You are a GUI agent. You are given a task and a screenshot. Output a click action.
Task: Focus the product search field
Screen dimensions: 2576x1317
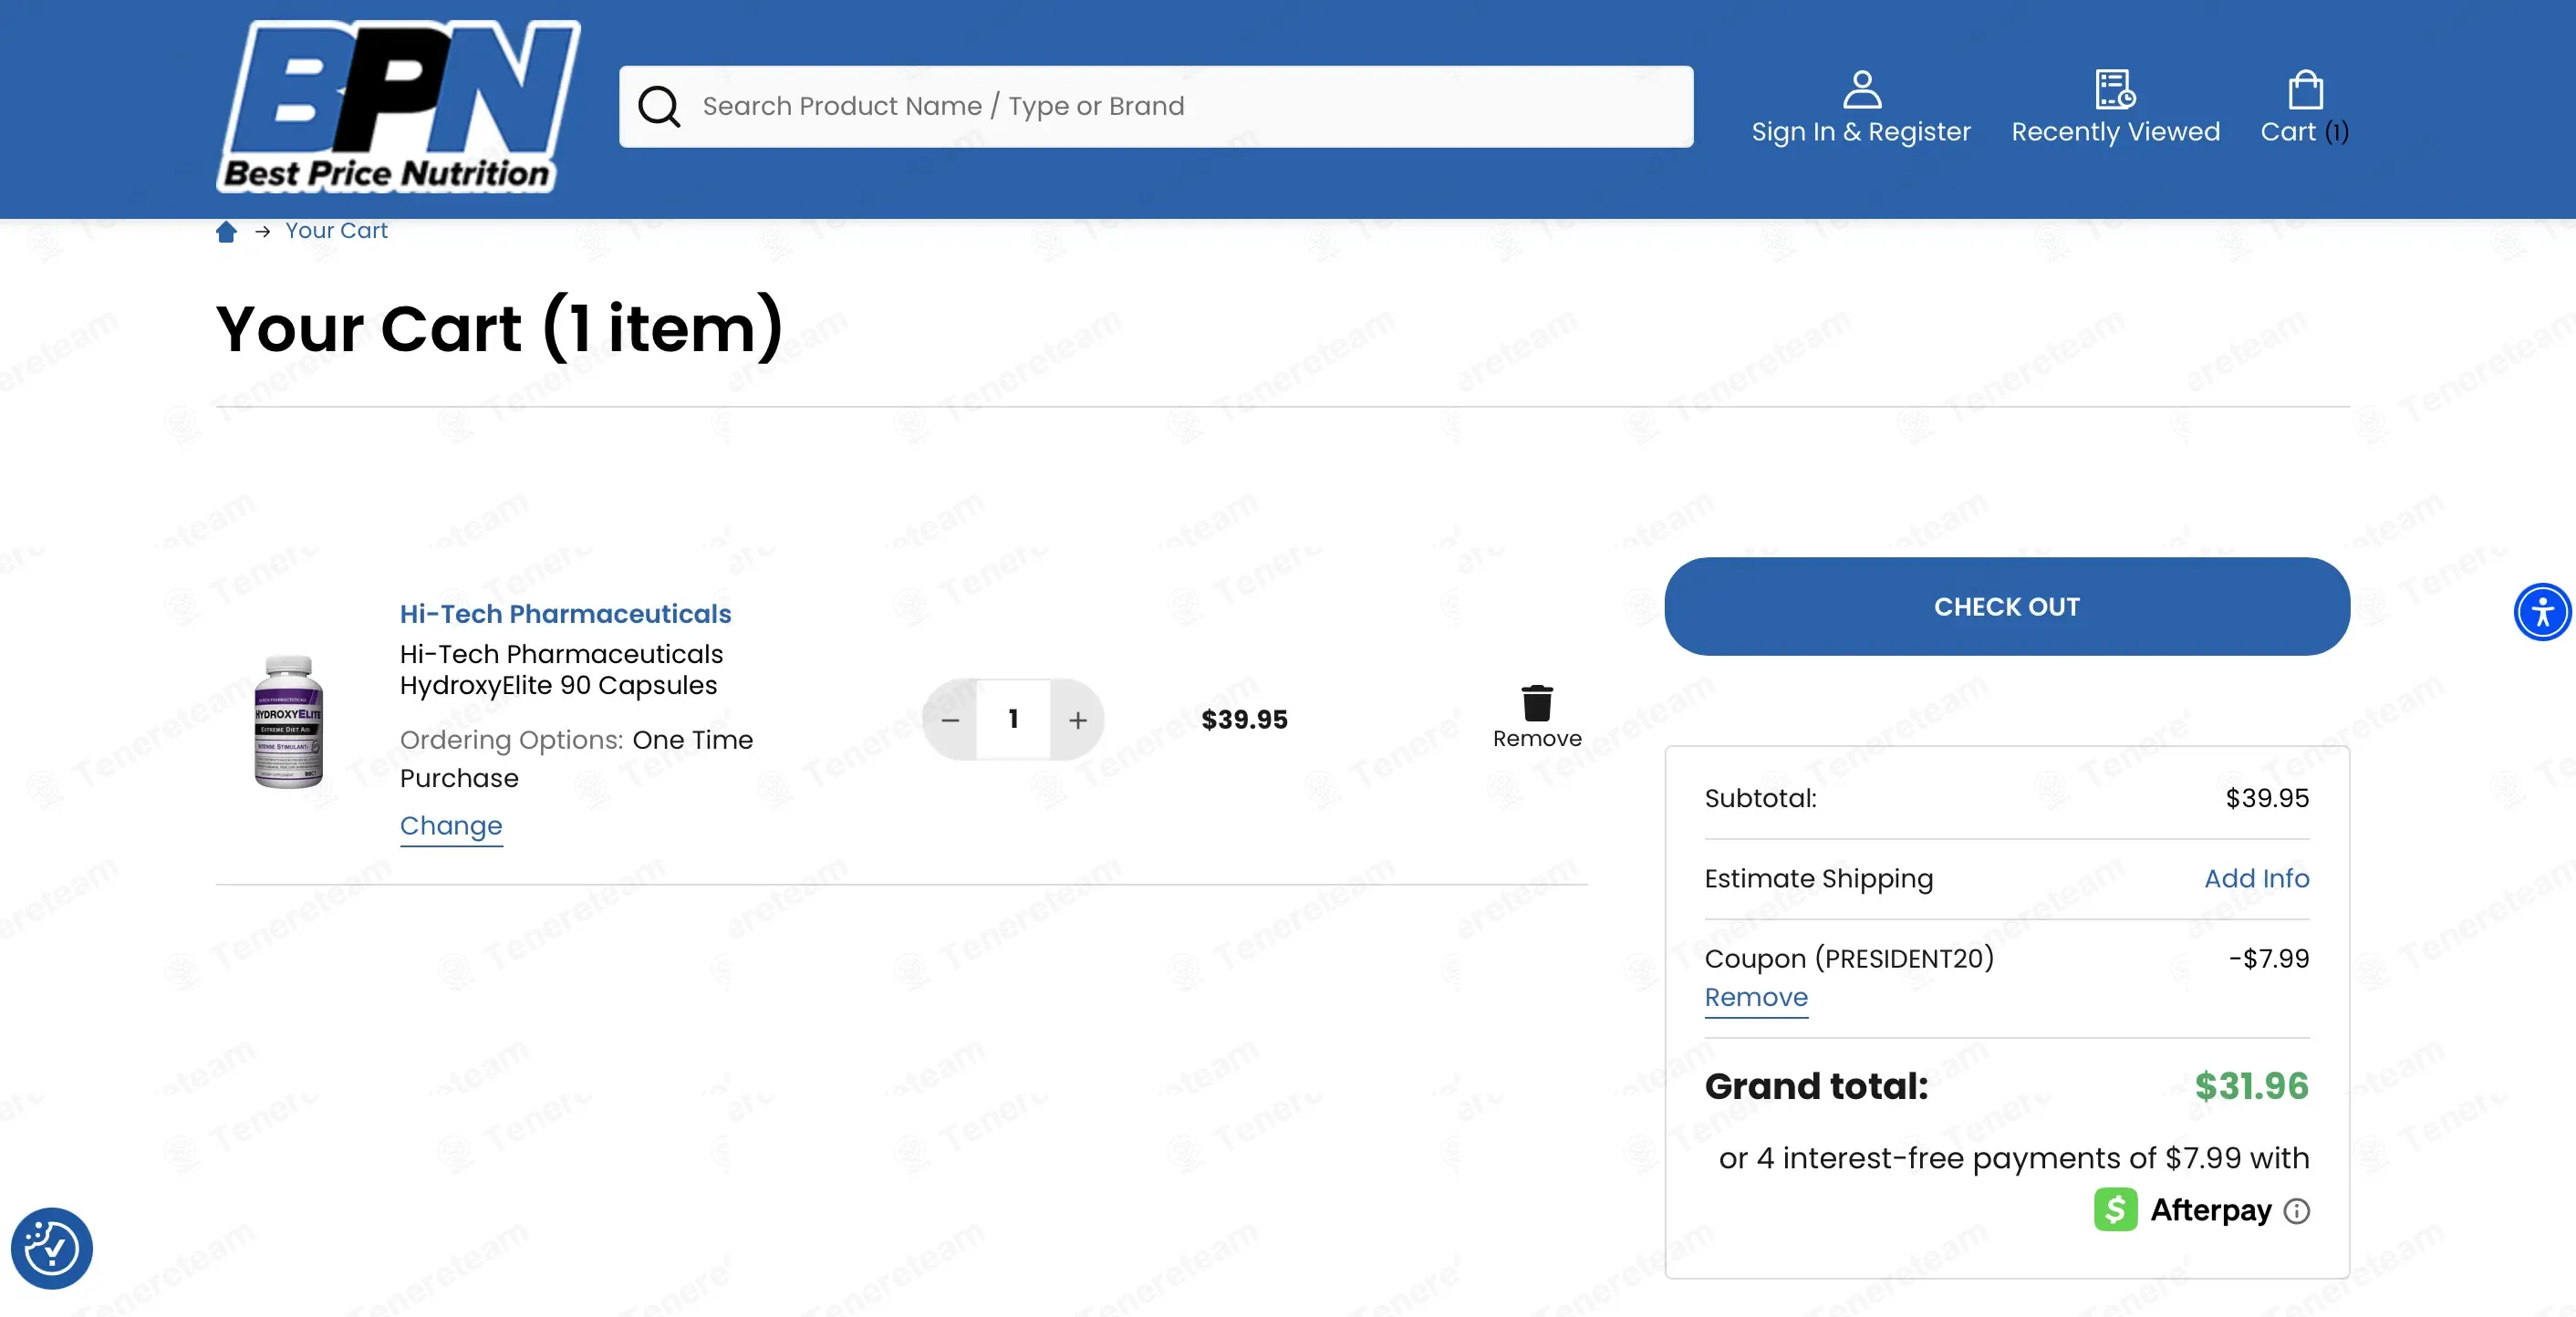click(1156, 106)
